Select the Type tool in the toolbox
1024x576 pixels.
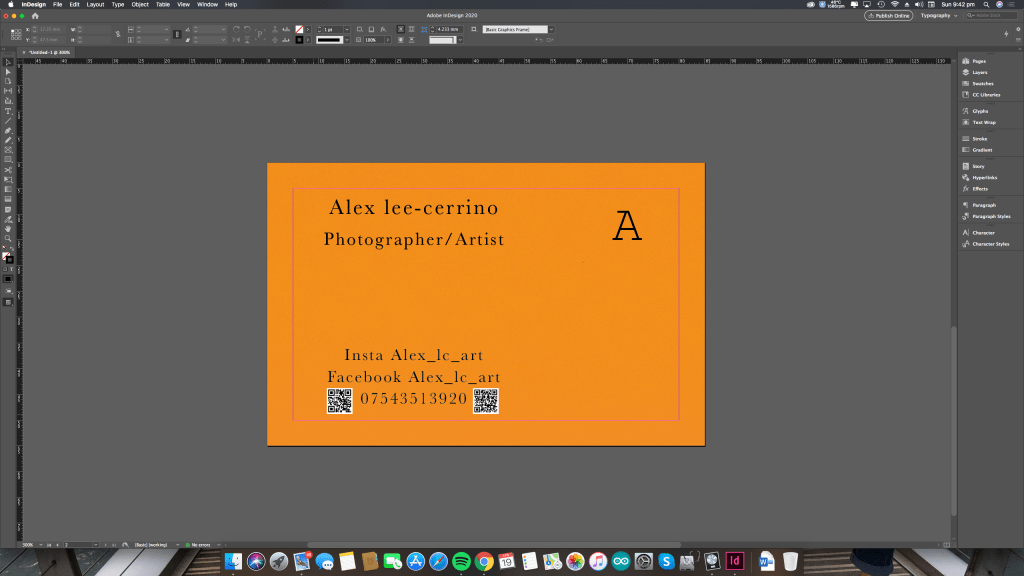click(8, 111)
